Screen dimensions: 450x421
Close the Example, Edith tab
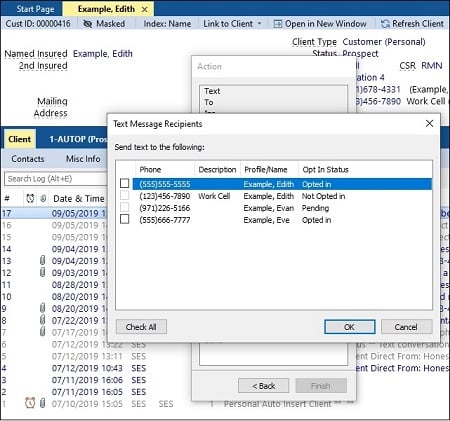click(145, 9)
